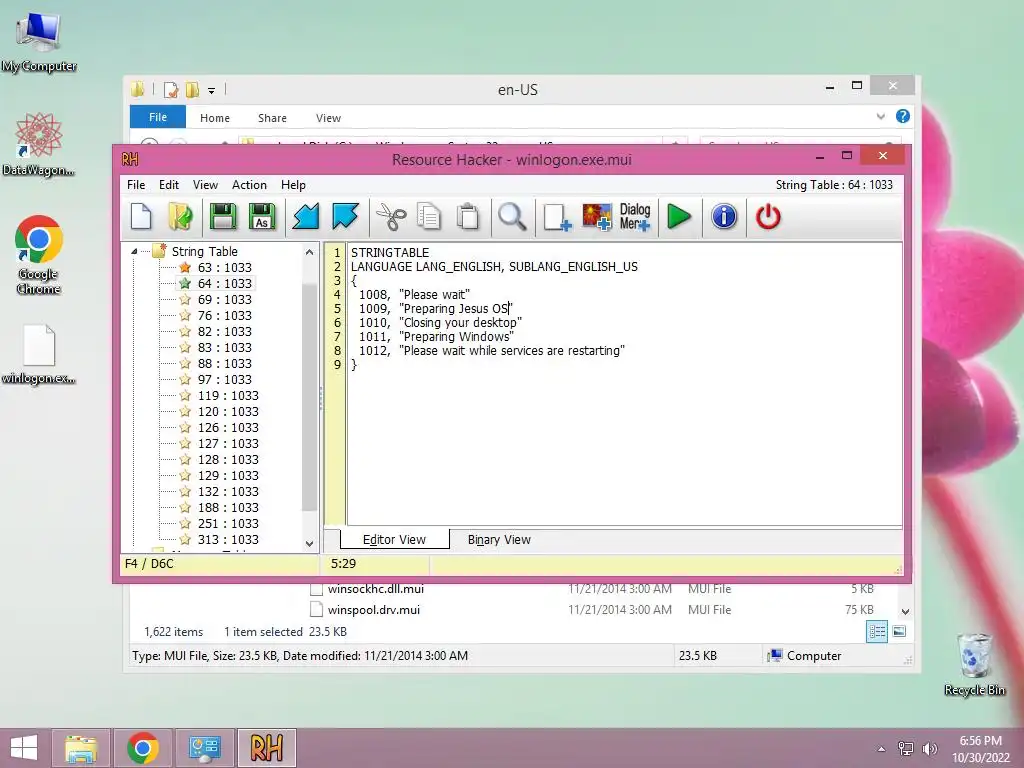This screenshot has height=768, width=1024.
Task: Save the file using the green floppy icon
Action: (x=223, y=217)
